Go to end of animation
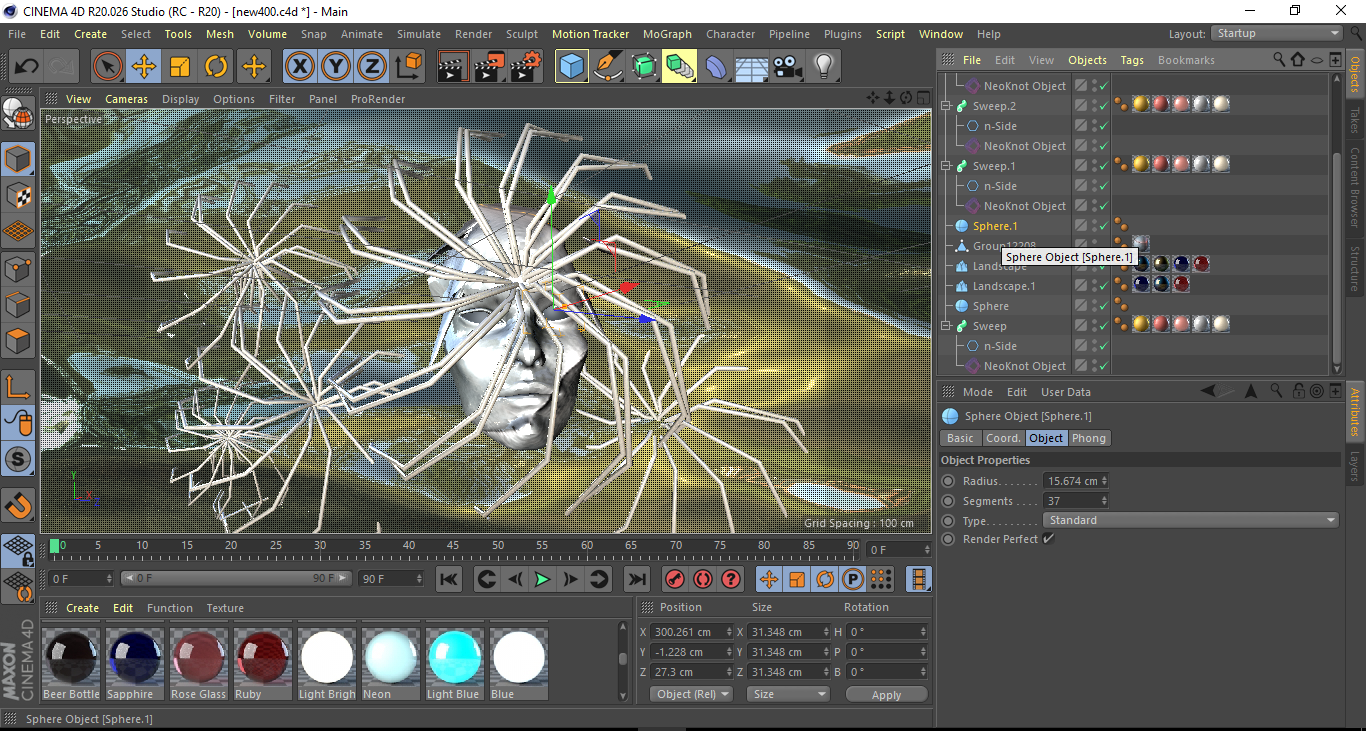The height and width of the screenshot is (731, 1366). point(636,579)
